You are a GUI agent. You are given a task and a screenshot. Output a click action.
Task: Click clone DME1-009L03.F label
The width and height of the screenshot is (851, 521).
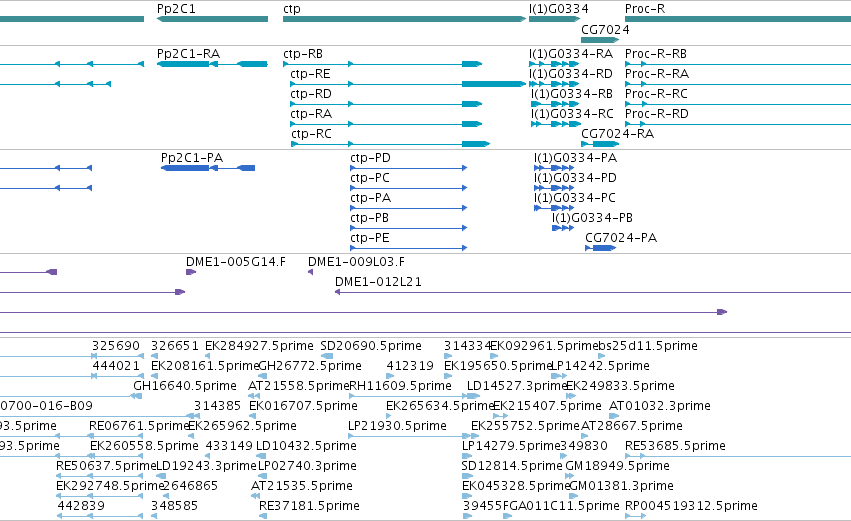click(x=357, y=262)
